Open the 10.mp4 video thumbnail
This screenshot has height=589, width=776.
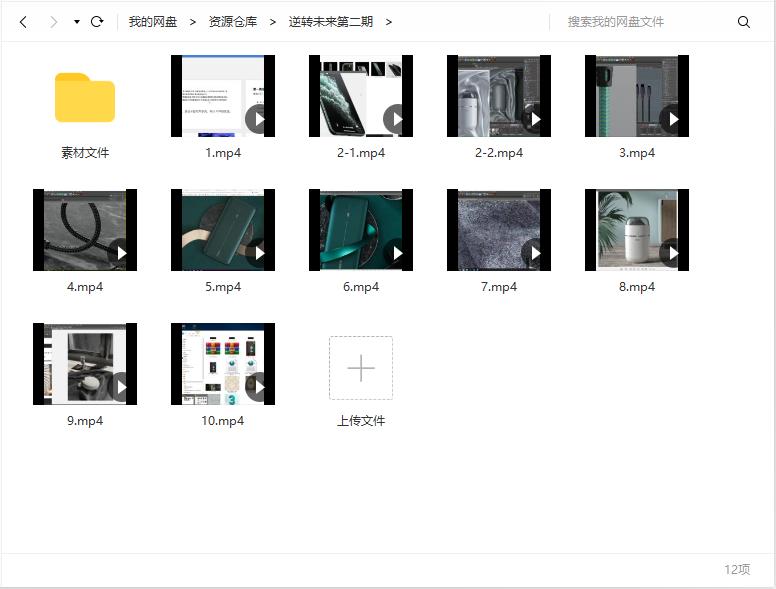coord(222,364)
